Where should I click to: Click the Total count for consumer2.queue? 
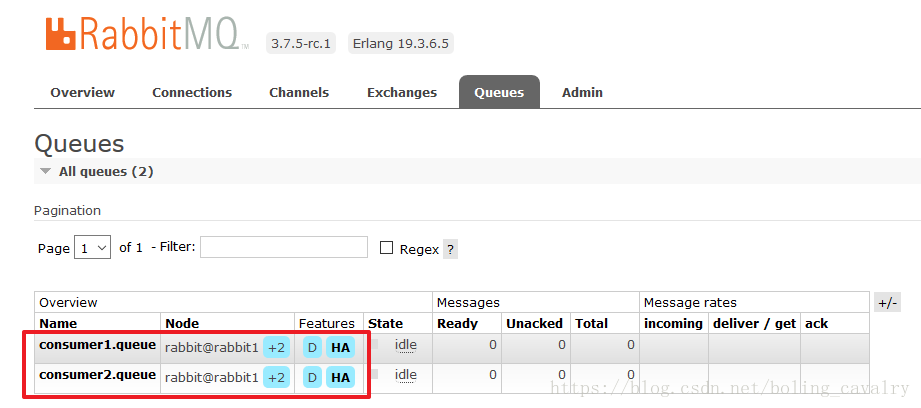pyautogui.click(x=630, y=375)
